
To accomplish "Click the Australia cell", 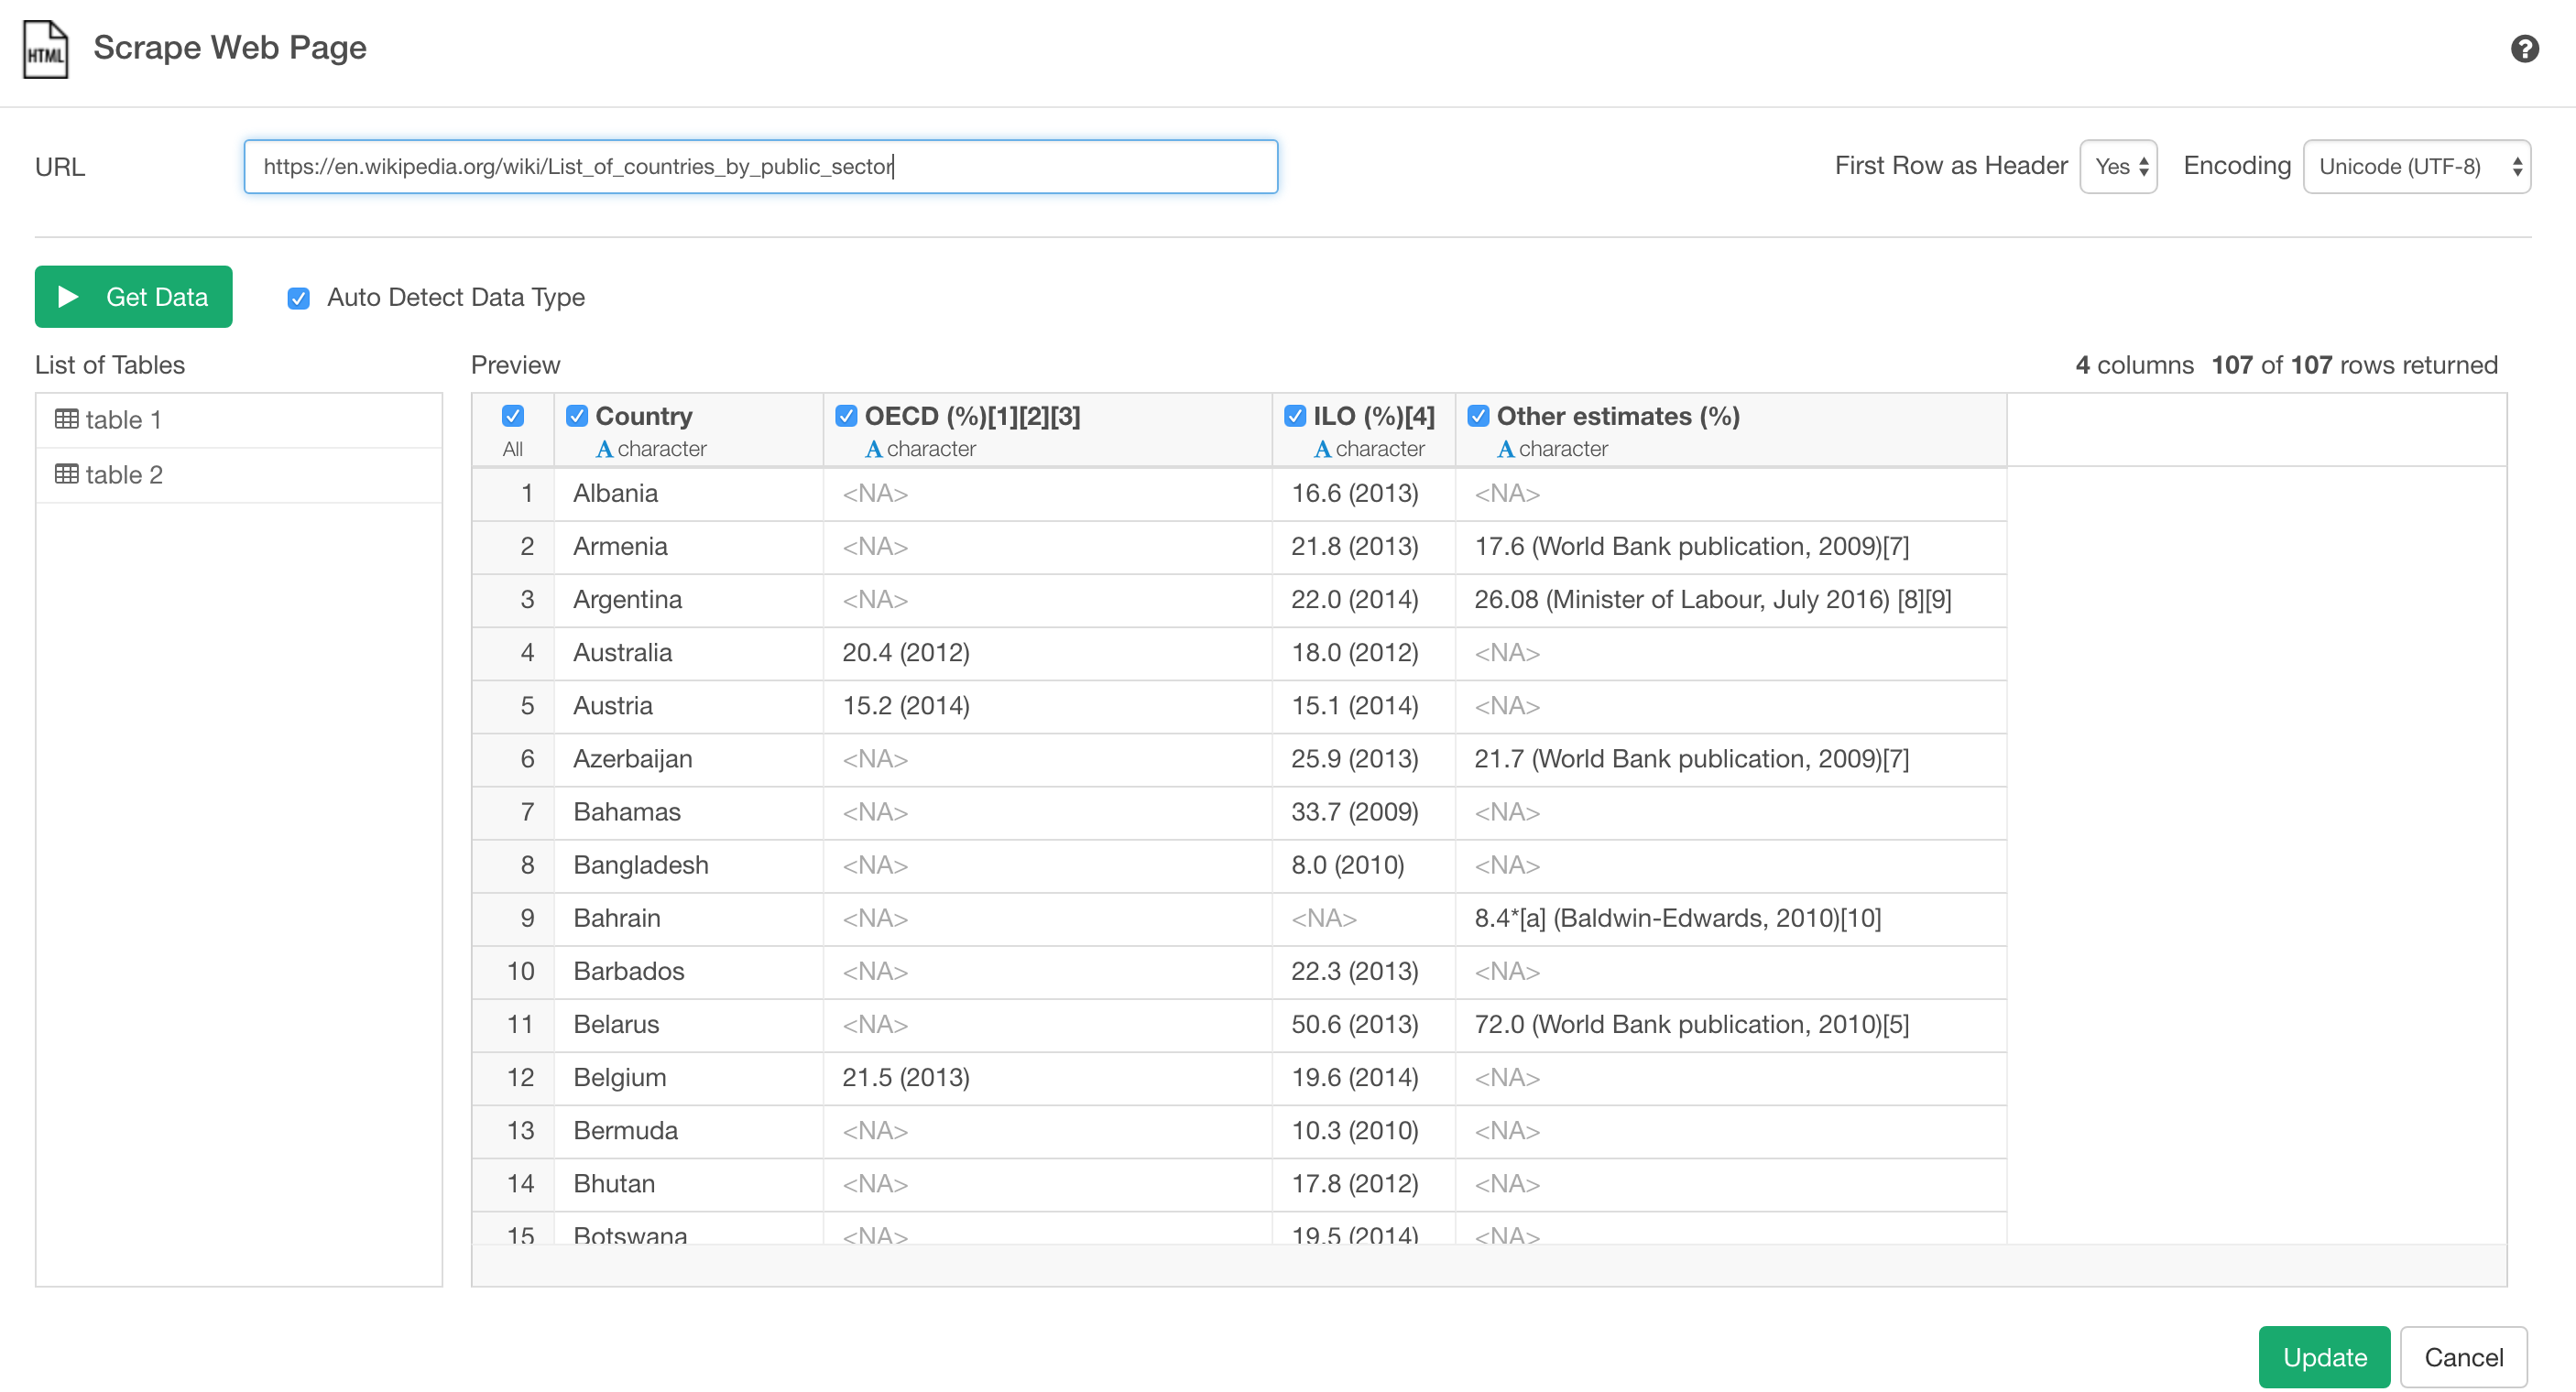I will (688, 653).
